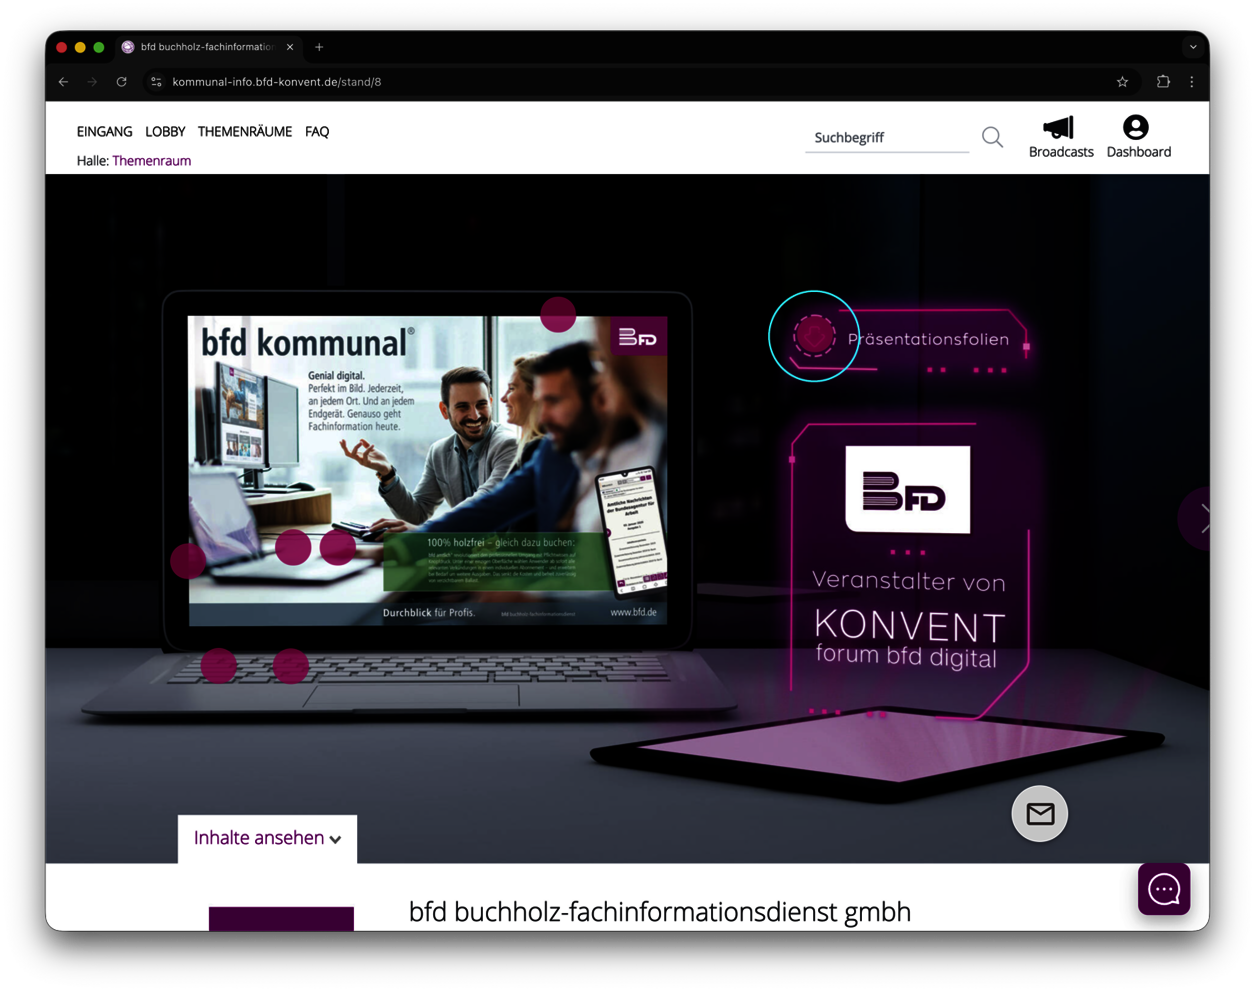Image resolution: width=1255 pixels, height=992 pixels.
Task: Click the mail envelope contact button
Action: (1040, 814)
